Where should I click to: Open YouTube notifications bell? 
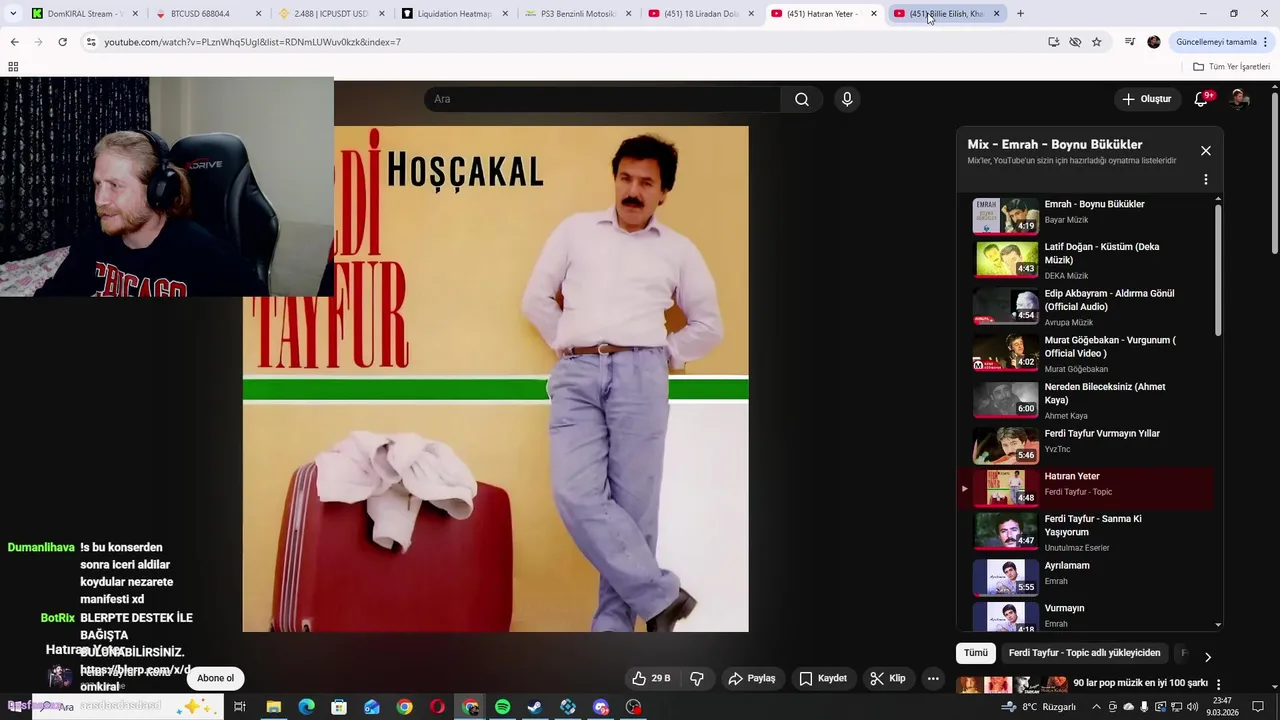click(x=1202, y=99)
